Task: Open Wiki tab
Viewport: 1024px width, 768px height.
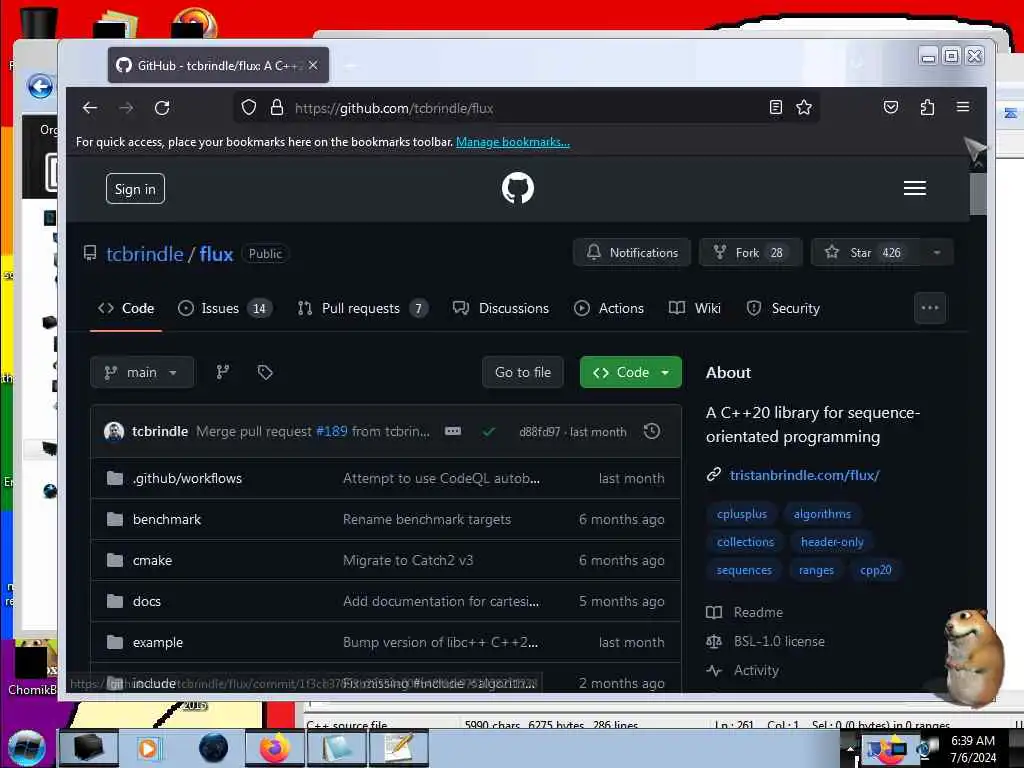Action: click(x=695, y=308)
